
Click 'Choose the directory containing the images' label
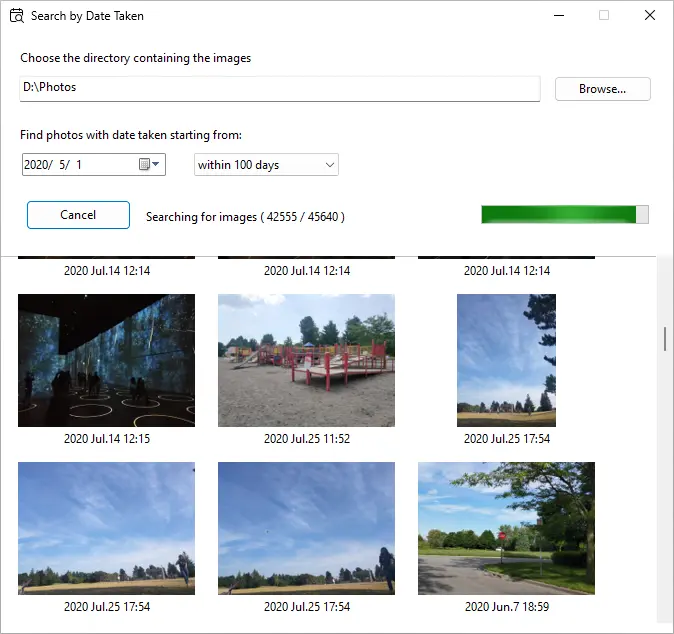[135, 58]
